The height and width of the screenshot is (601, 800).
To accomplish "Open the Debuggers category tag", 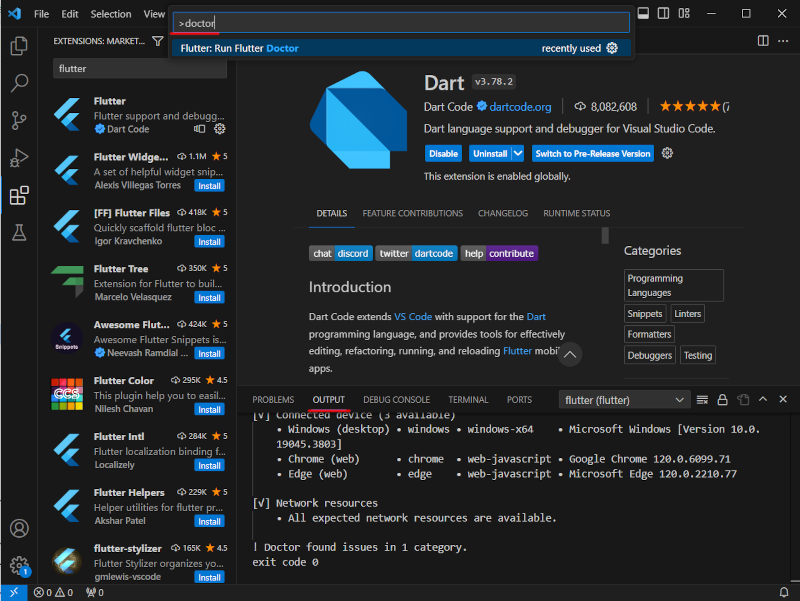I will tap(649, 355).
